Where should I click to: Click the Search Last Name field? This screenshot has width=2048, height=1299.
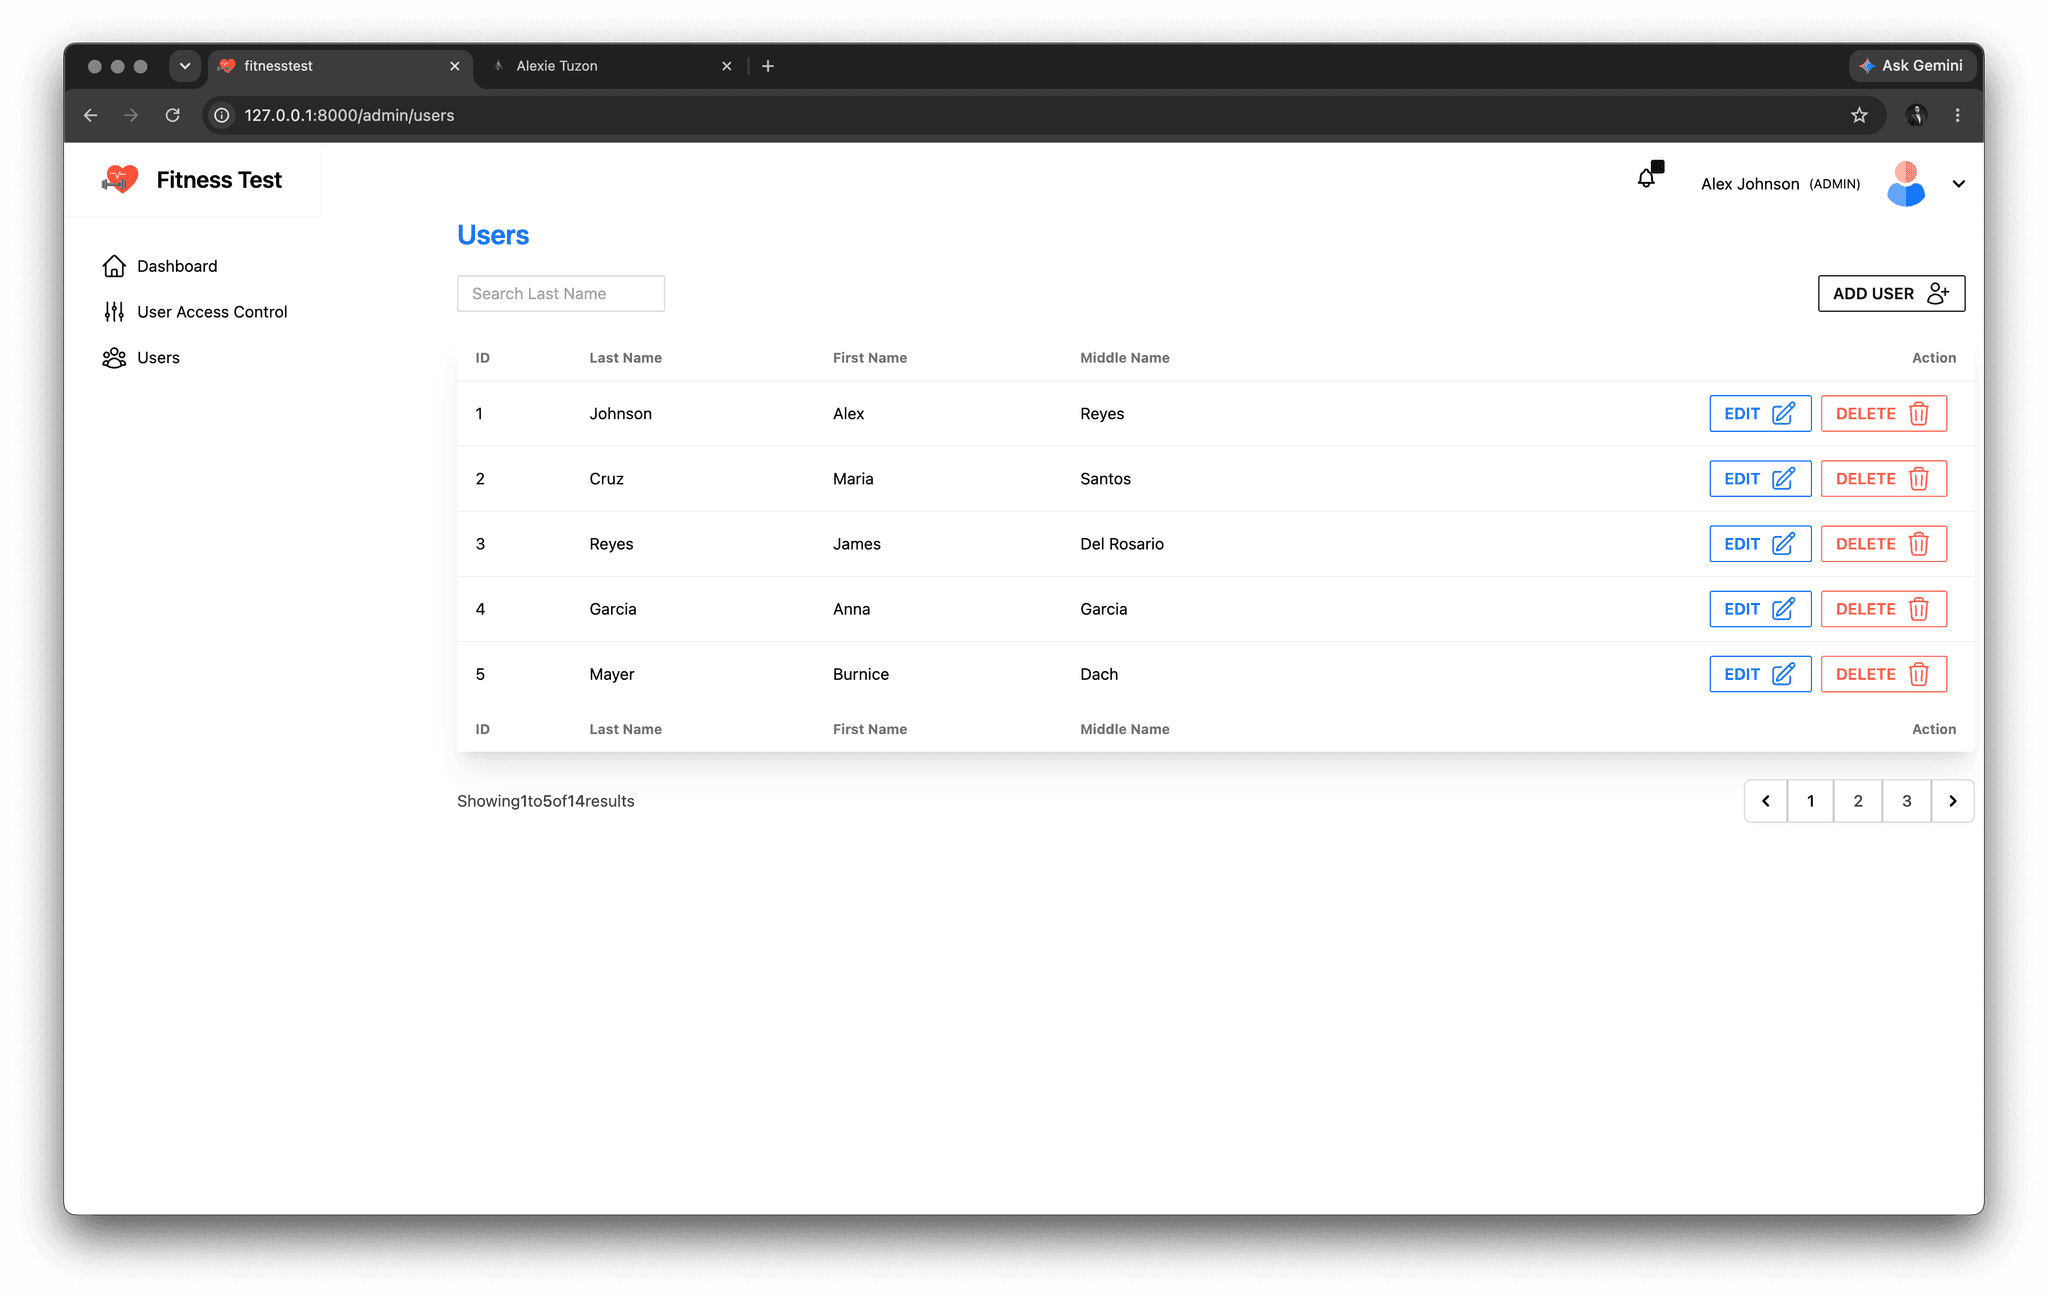point(561,293)
